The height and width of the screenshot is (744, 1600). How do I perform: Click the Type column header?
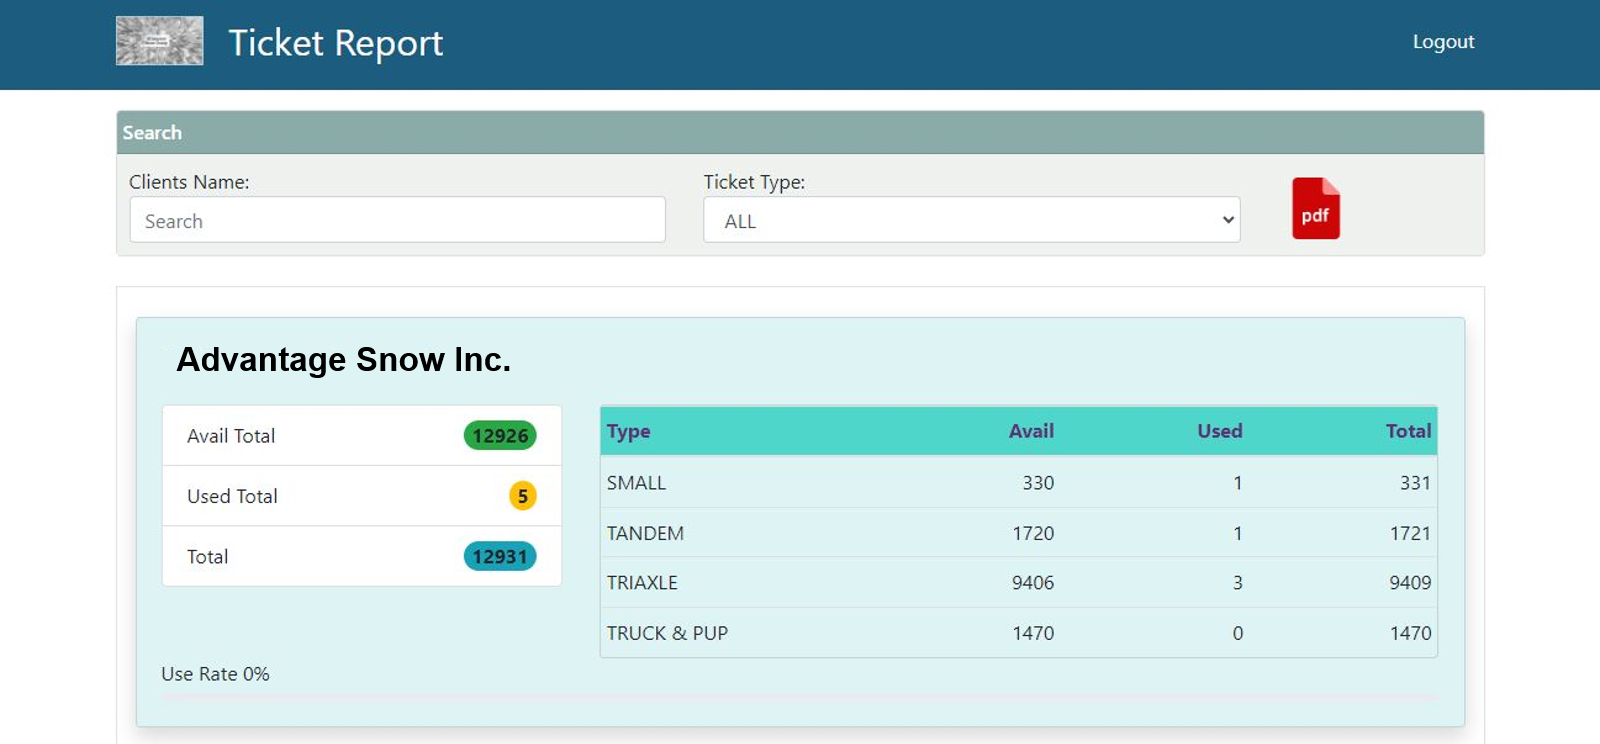tap(628, 431)
